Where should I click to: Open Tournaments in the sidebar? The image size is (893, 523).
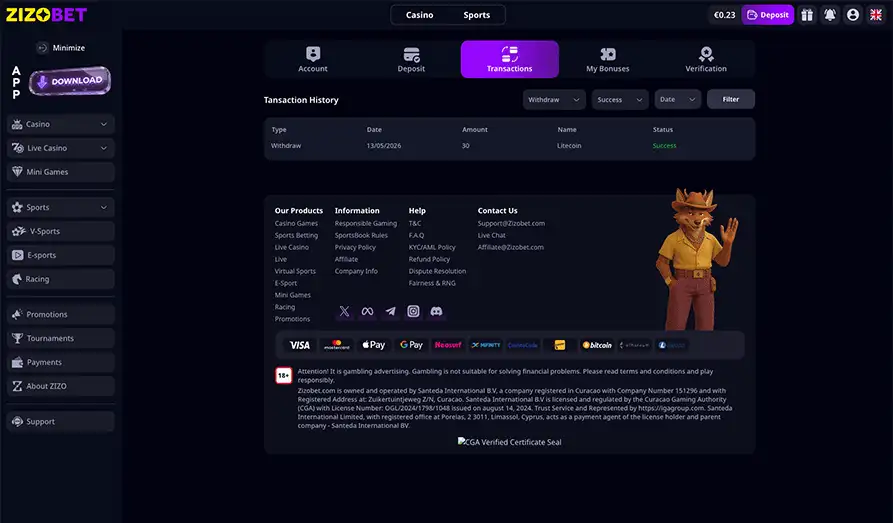[60, 338]
